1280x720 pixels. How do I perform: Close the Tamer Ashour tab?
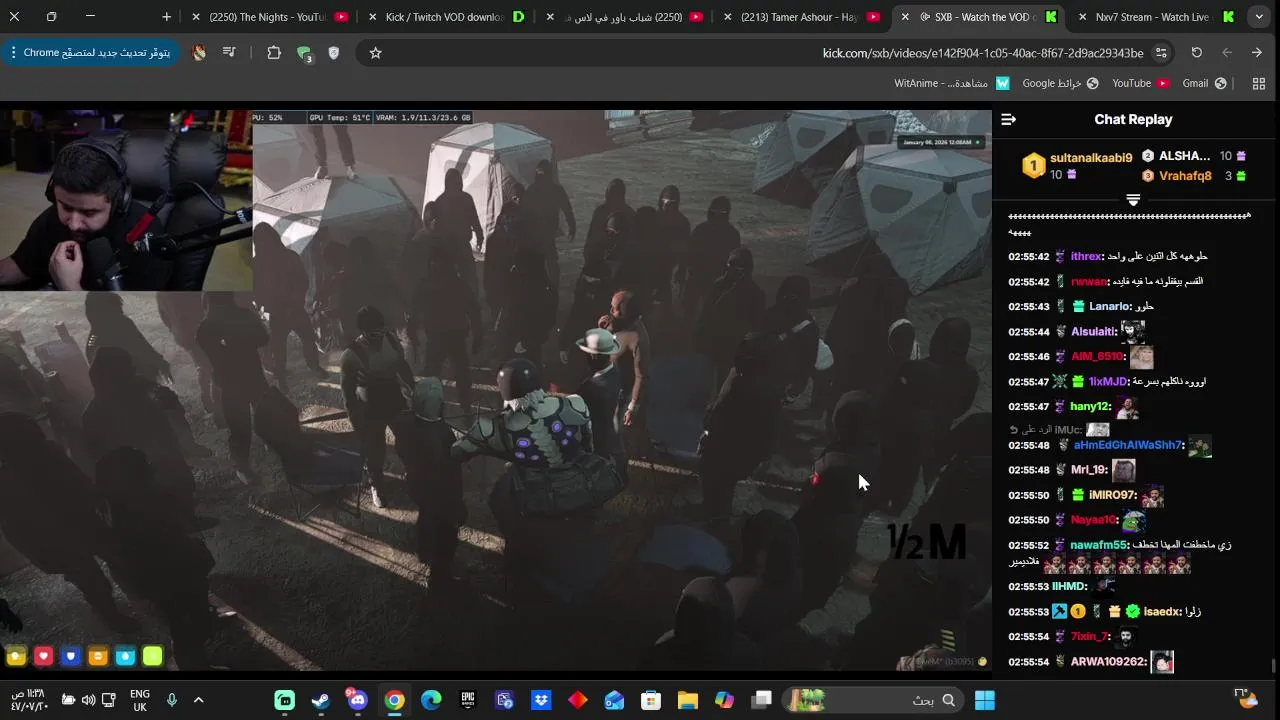pos(727,17)
